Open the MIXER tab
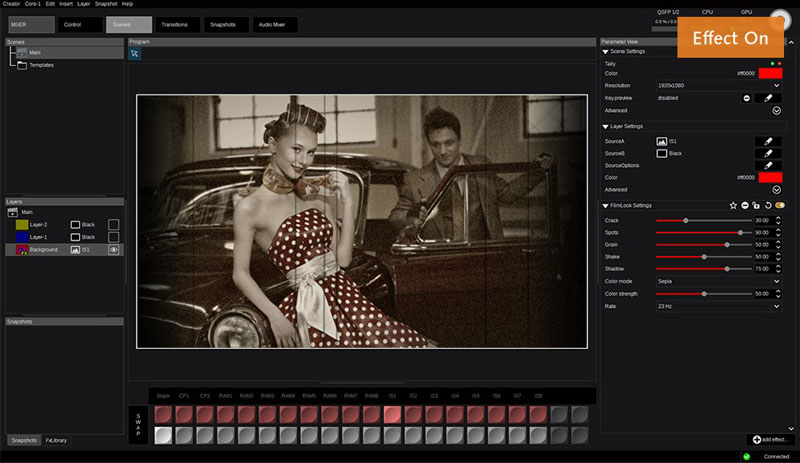This screenshot has width=800, height=463. [31, 25]
